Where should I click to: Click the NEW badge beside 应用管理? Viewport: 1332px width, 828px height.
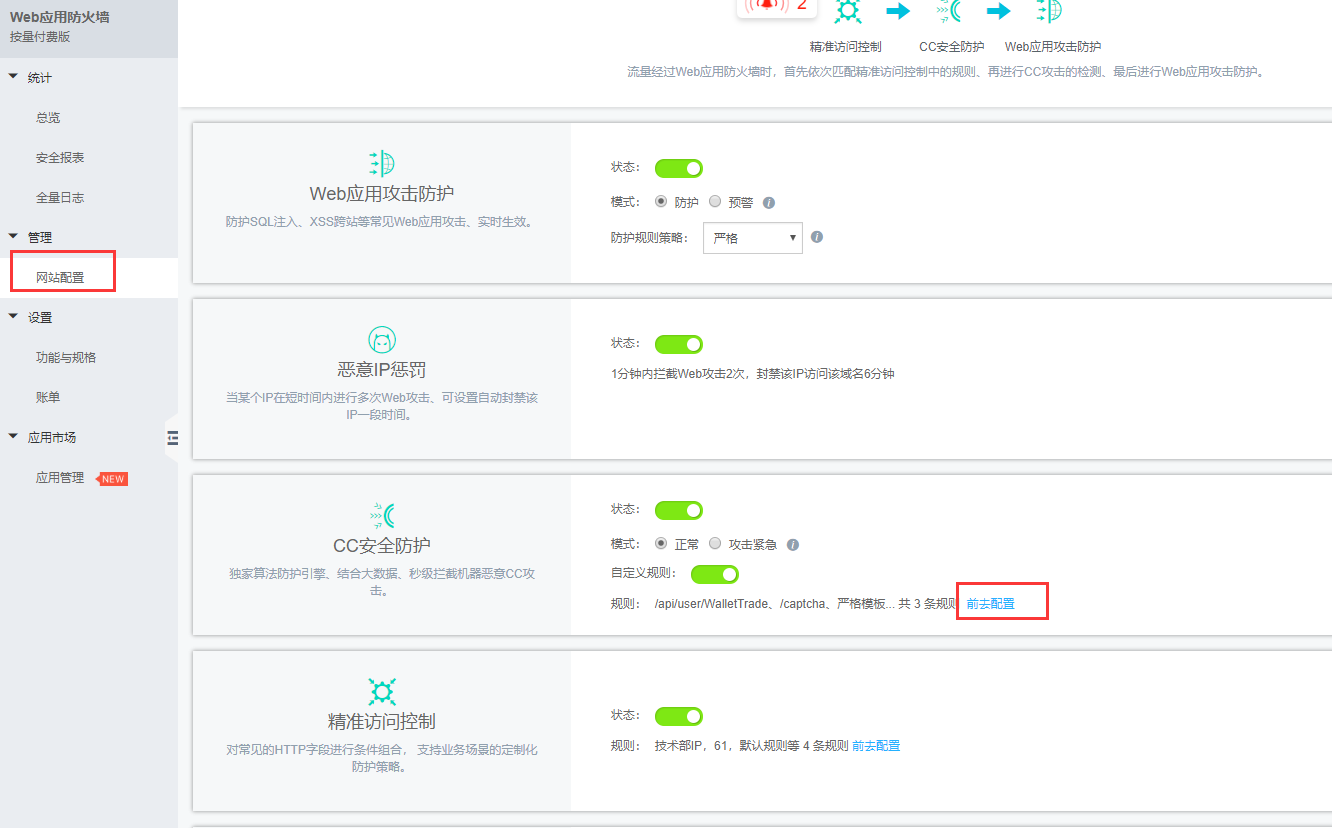pos(112,479)
